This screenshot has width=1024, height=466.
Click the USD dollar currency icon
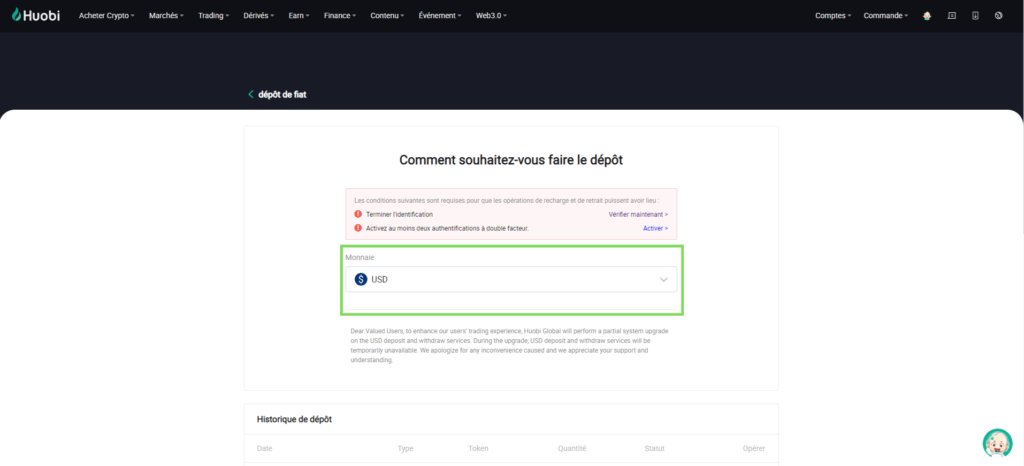coord(361,279)
